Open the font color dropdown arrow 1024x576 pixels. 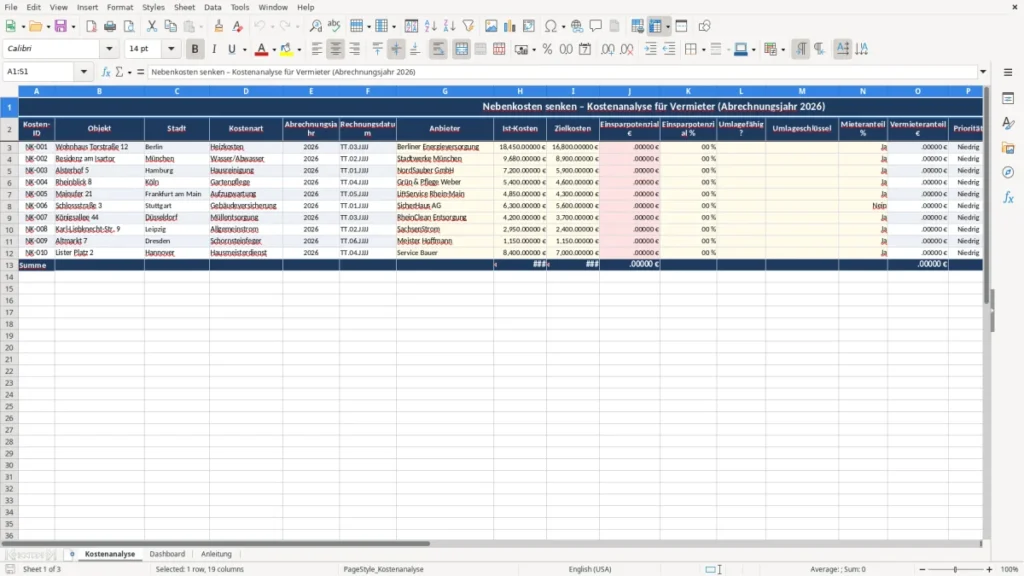coord(274,49)
